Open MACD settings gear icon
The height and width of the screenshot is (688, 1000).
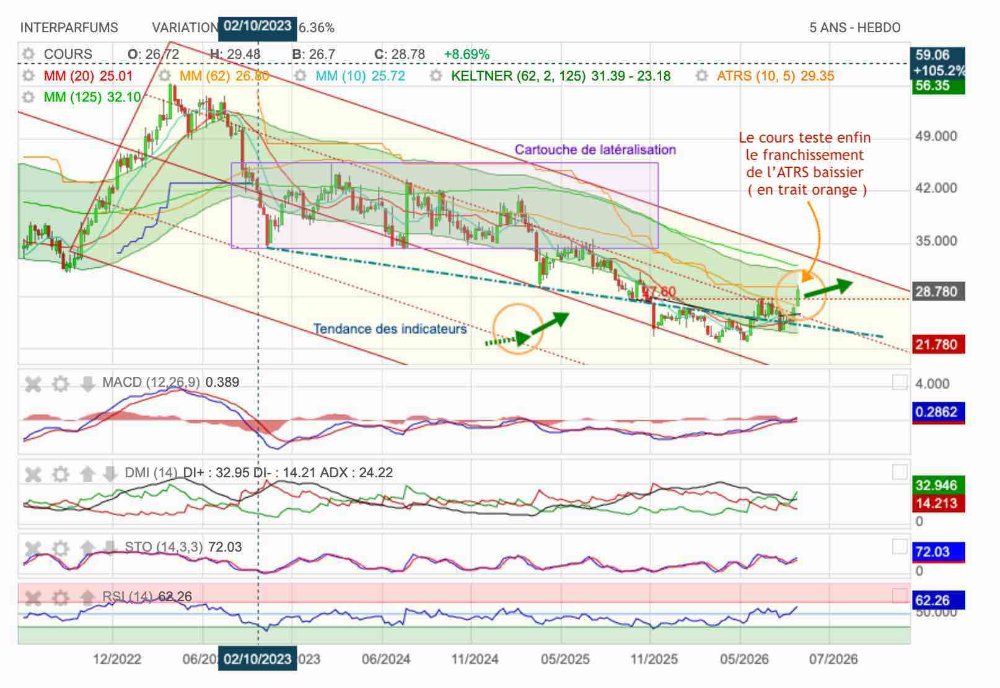(61, 384)
